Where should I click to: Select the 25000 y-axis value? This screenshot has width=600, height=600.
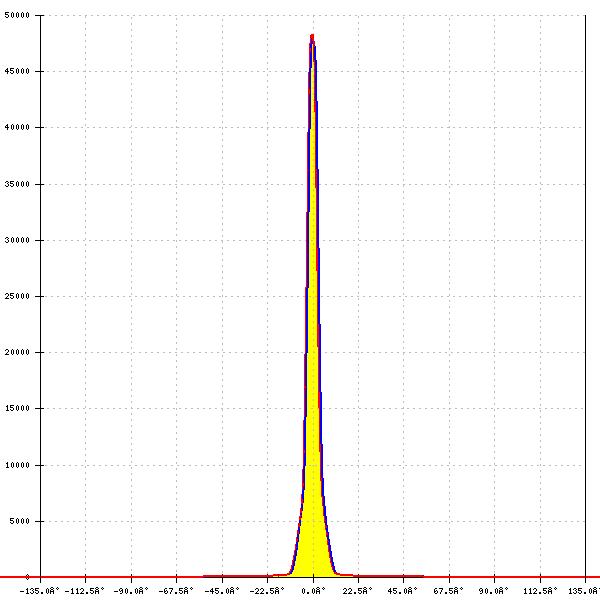[17, 296]
